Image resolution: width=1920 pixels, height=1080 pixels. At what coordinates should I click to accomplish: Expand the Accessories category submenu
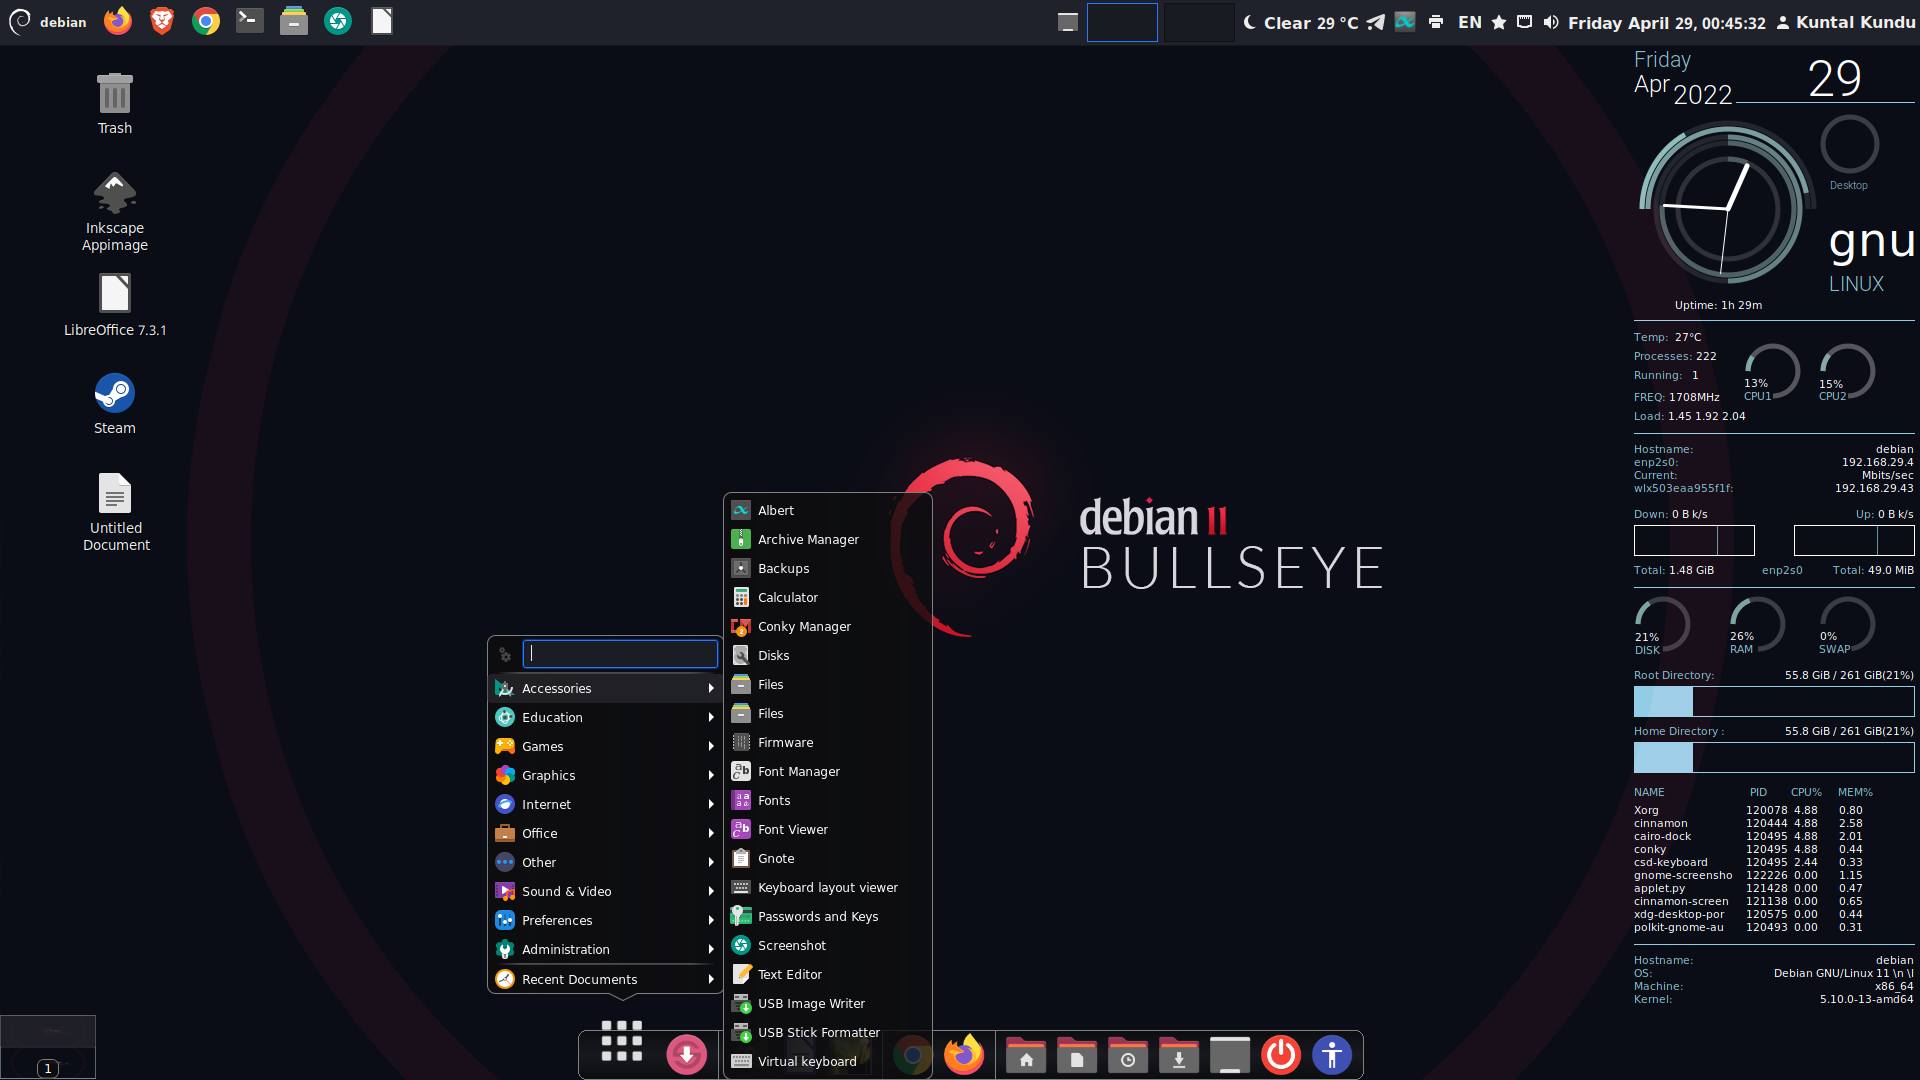click(x=605, y=688)
